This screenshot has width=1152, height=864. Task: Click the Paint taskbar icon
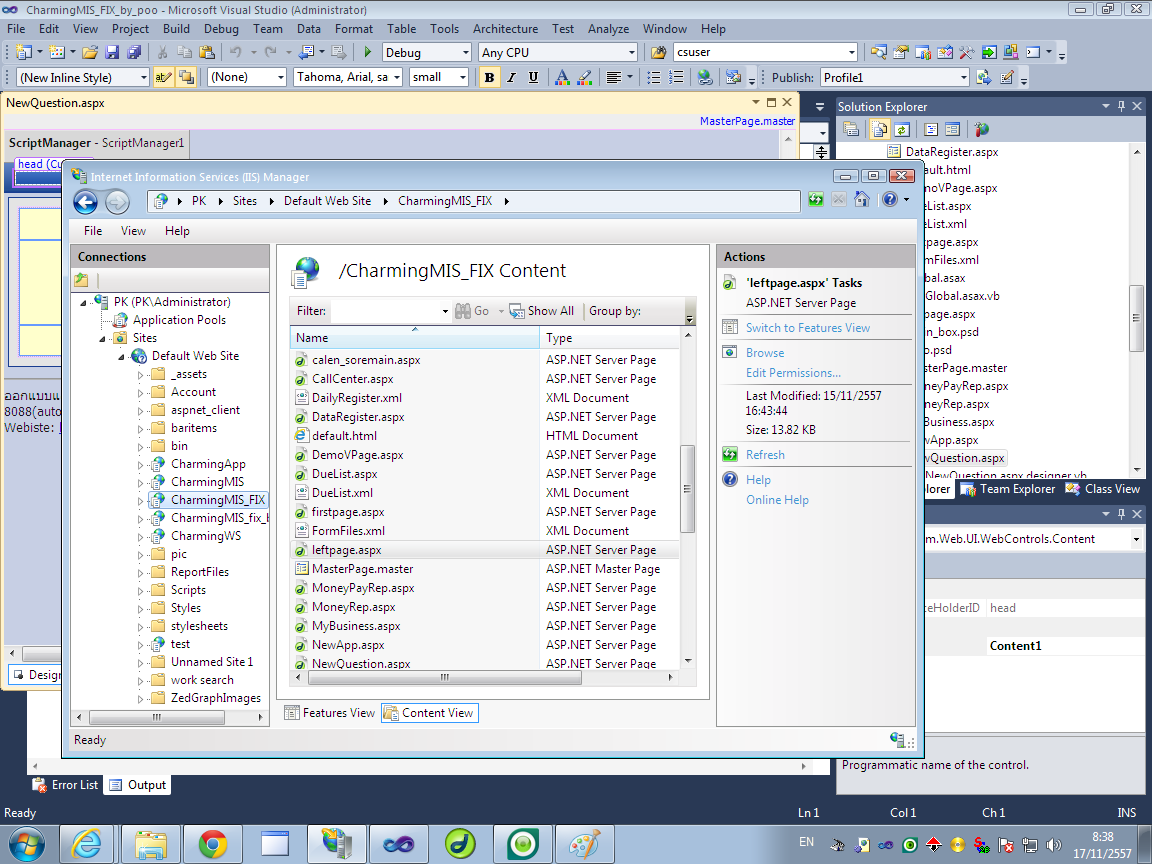point(585,844)
